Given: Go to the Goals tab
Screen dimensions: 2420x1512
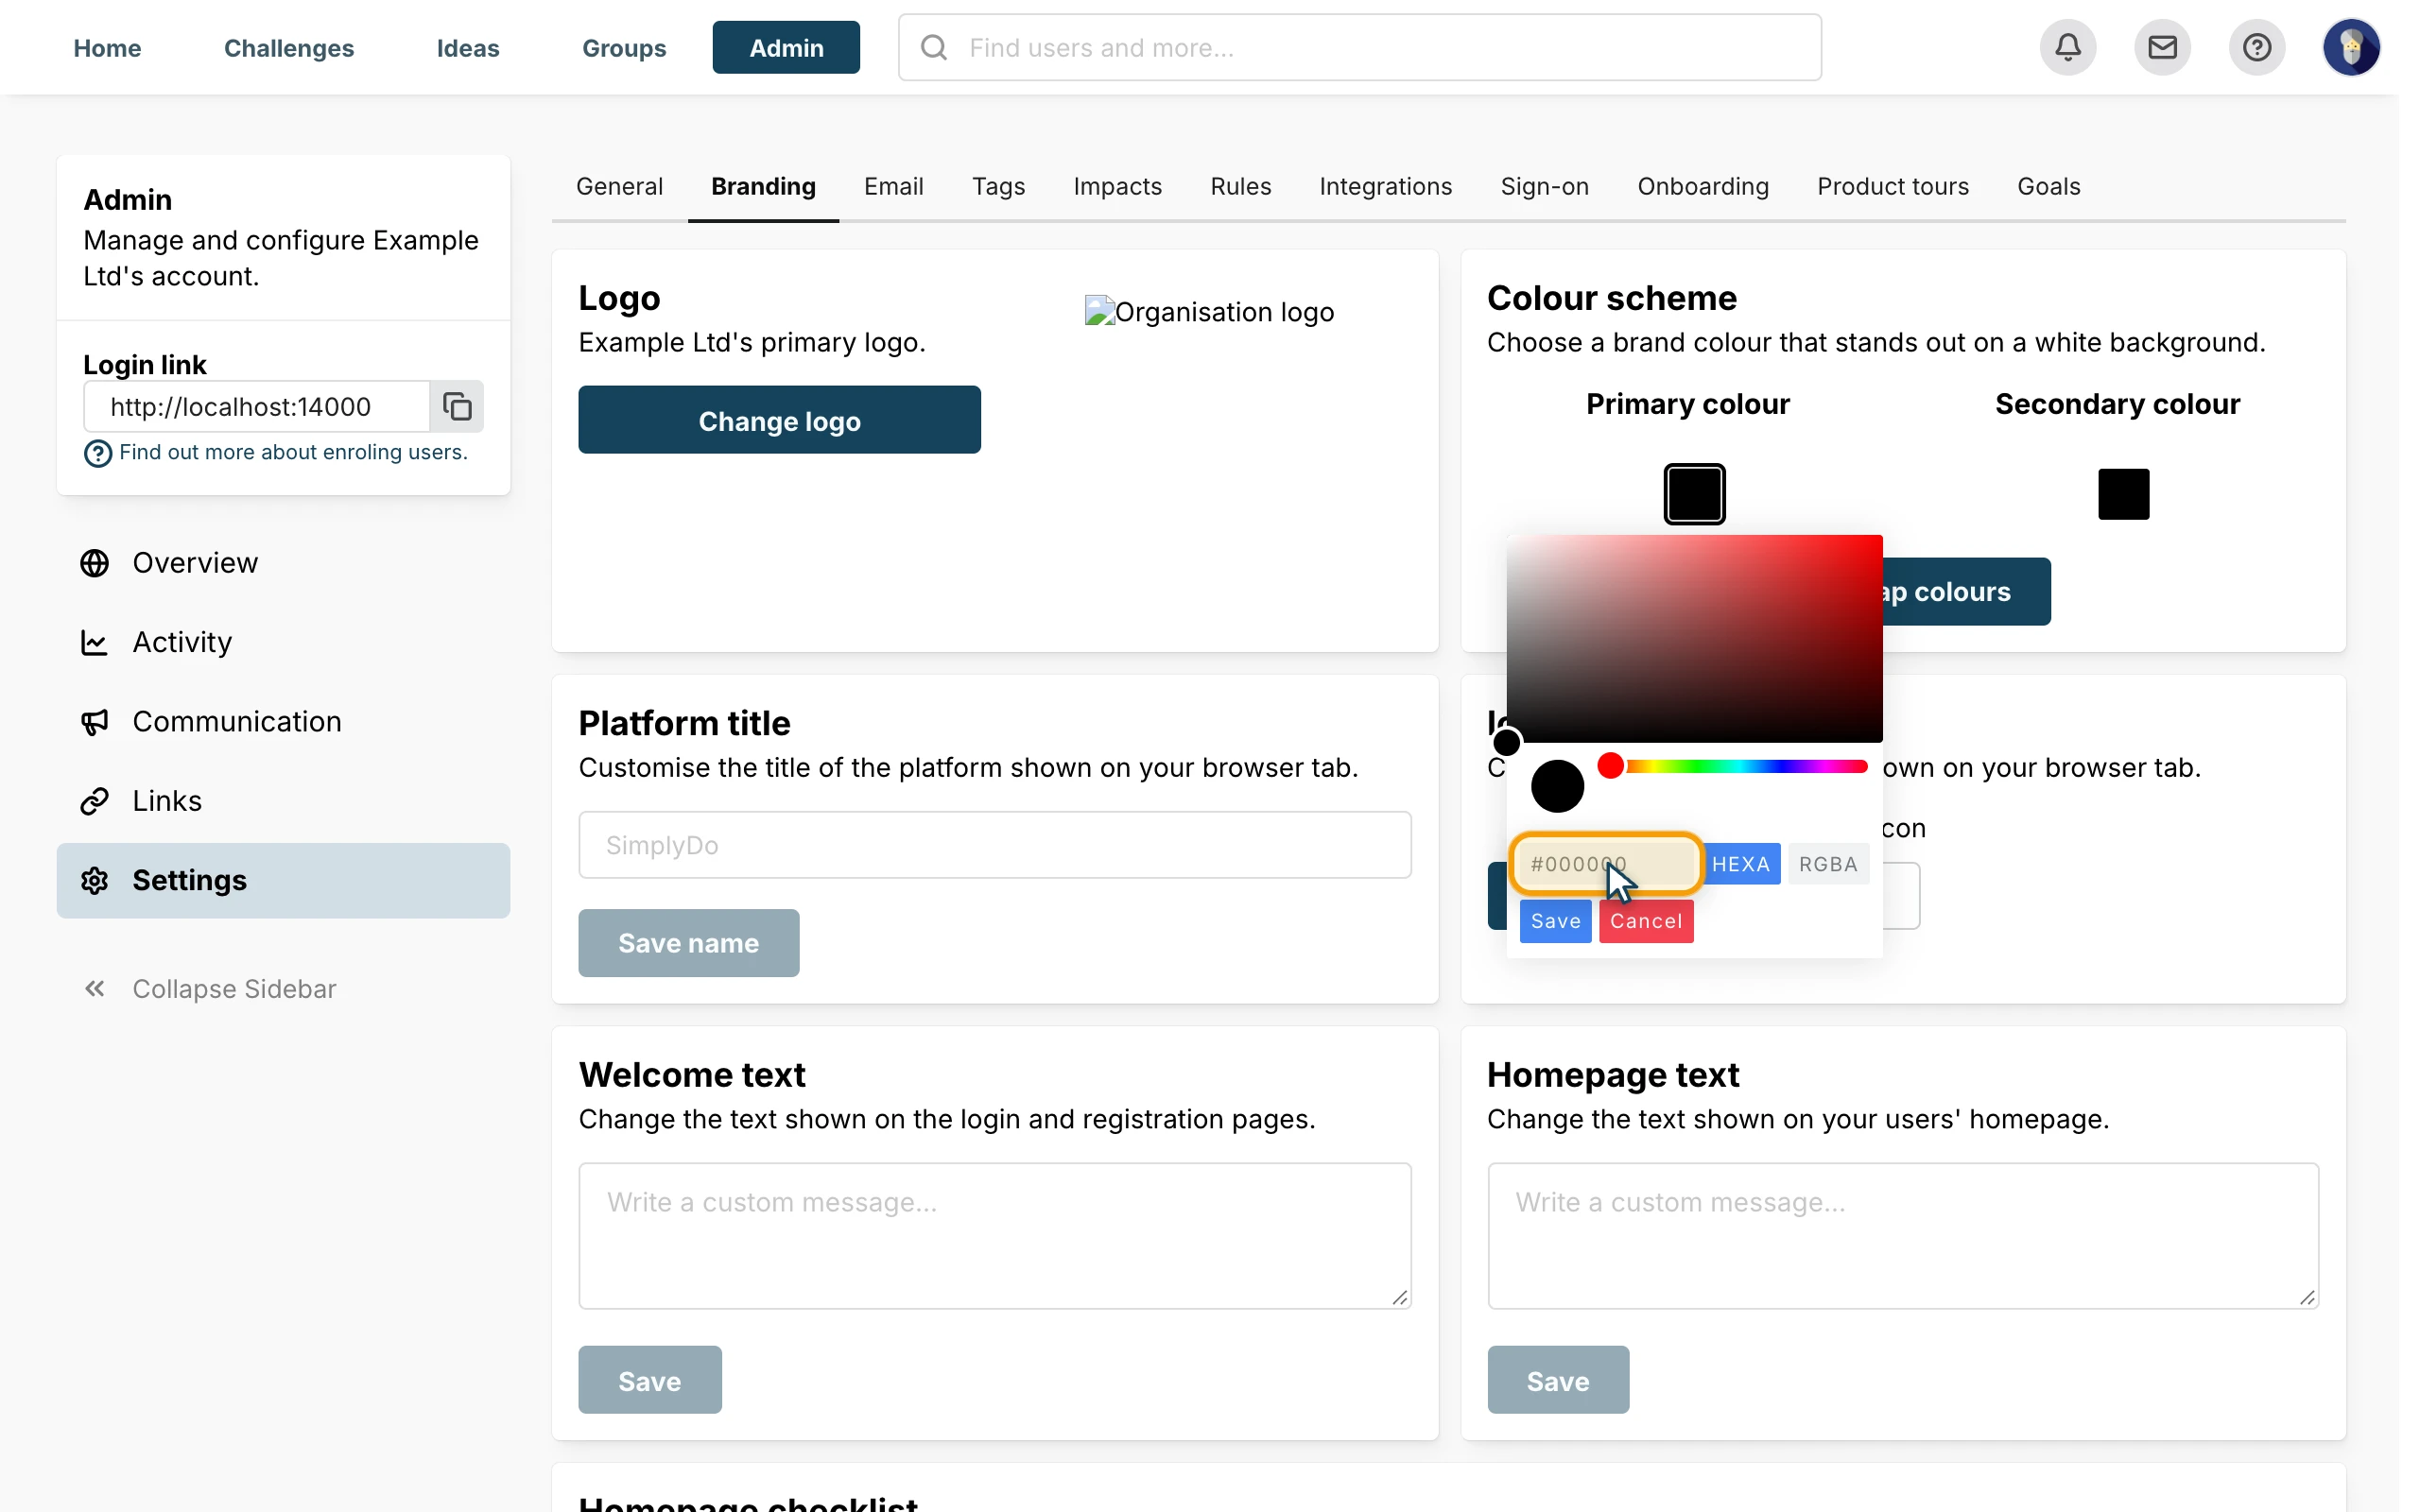Looking at the screenshot, I should [x=2048, y=187].
